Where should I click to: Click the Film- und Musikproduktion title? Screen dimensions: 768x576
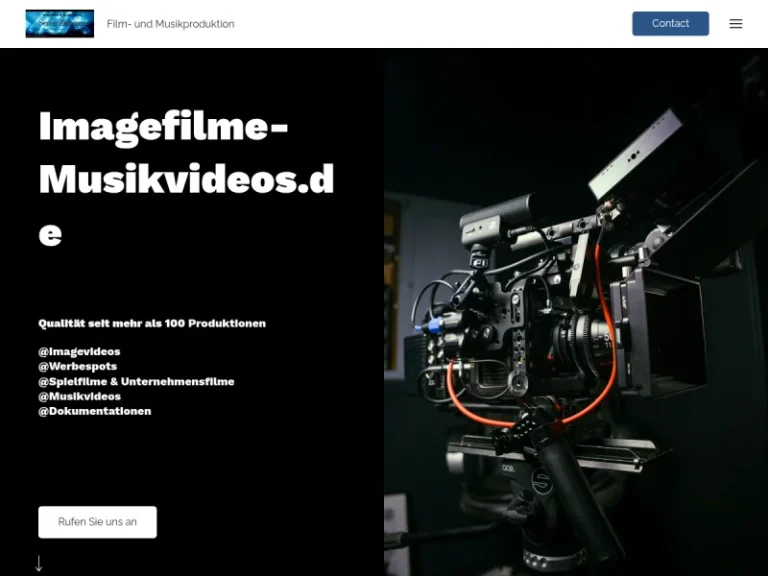[x=170, y=24]
